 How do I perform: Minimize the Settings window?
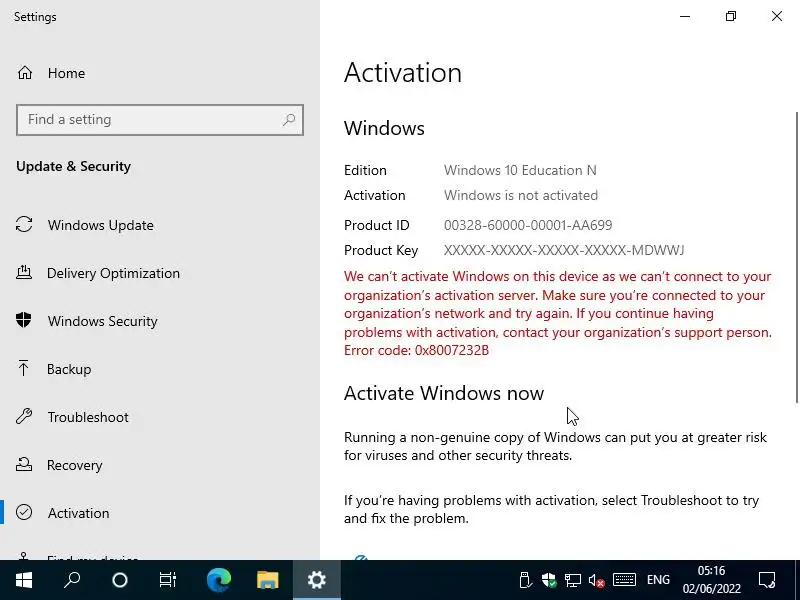pyautogui.click(x=685, y=16)
